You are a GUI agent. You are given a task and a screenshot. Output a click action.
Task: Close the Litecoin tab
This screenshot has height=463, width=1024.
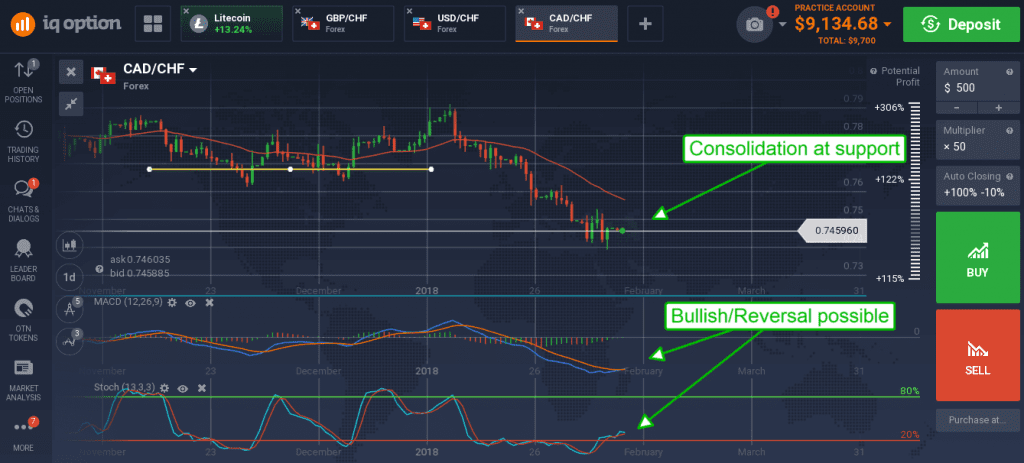(x=186, y=12)
